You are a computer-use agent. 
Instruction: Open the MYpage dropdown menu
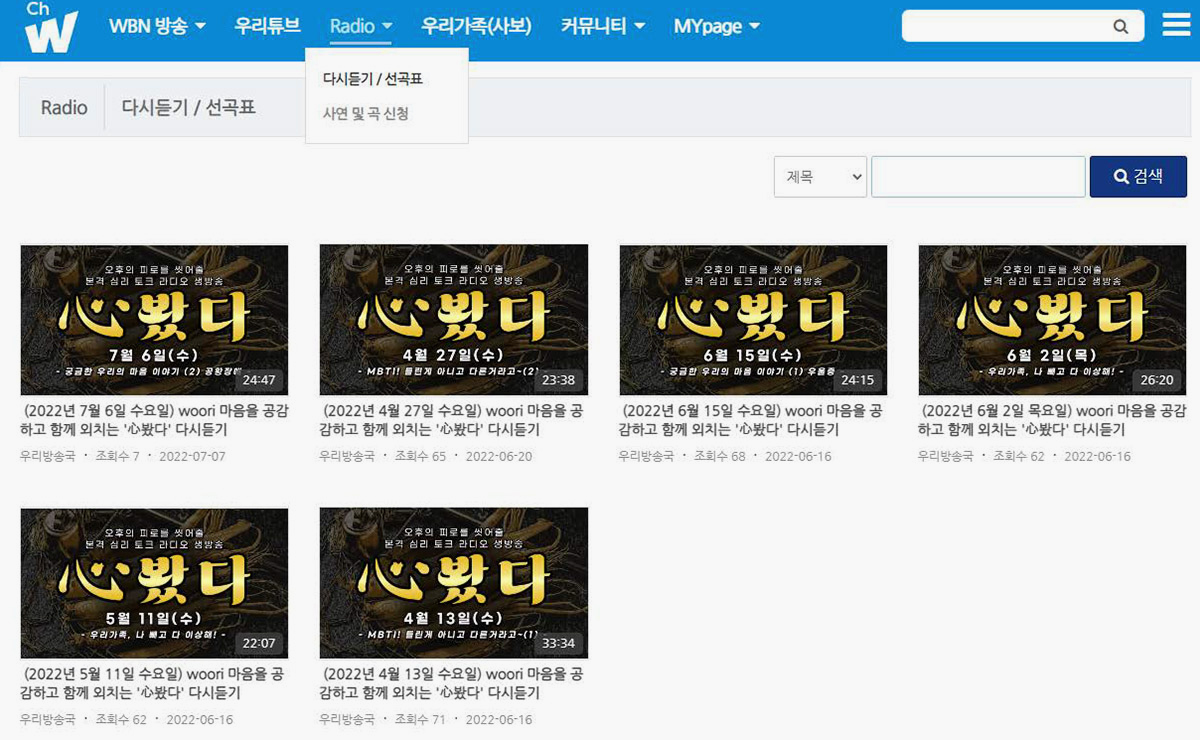716,26
